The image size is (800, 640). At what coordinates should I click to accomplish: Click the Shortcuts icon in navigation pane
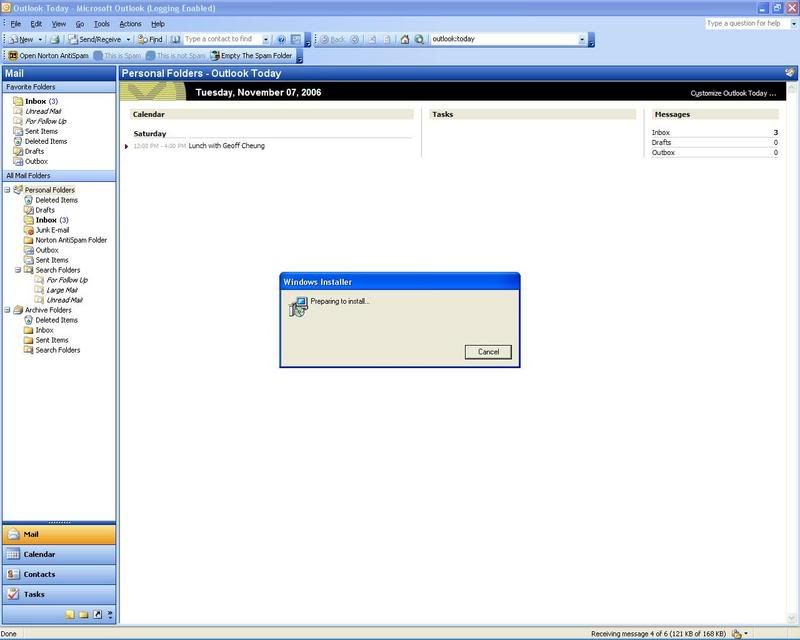(x=97, y=614)
